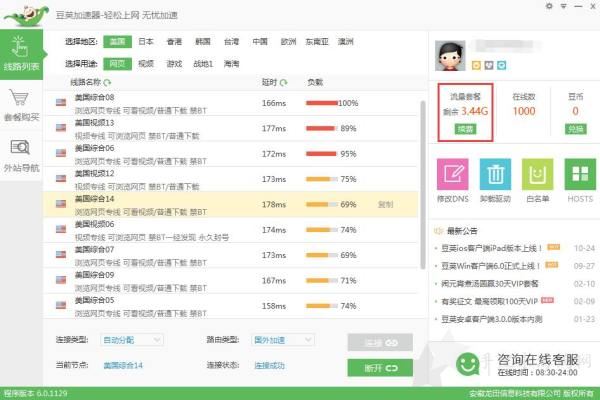Open the 外站导航 navigation panel
The image size is (600, 400).
pyautogui.click(x=21, y=156)
